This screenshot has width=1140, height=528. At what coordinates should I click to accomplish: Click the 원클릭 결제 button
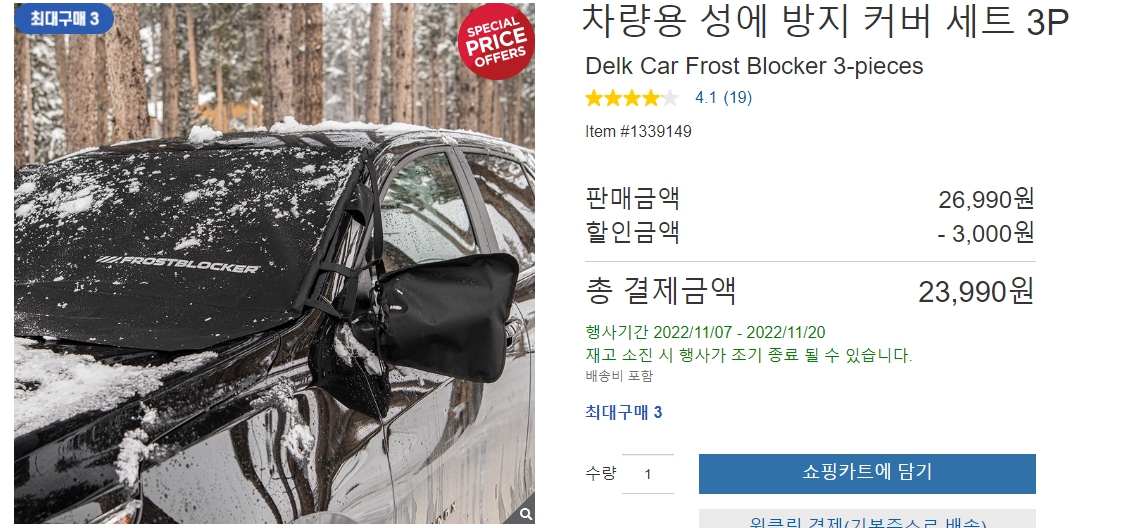click(x=867, y=519)
